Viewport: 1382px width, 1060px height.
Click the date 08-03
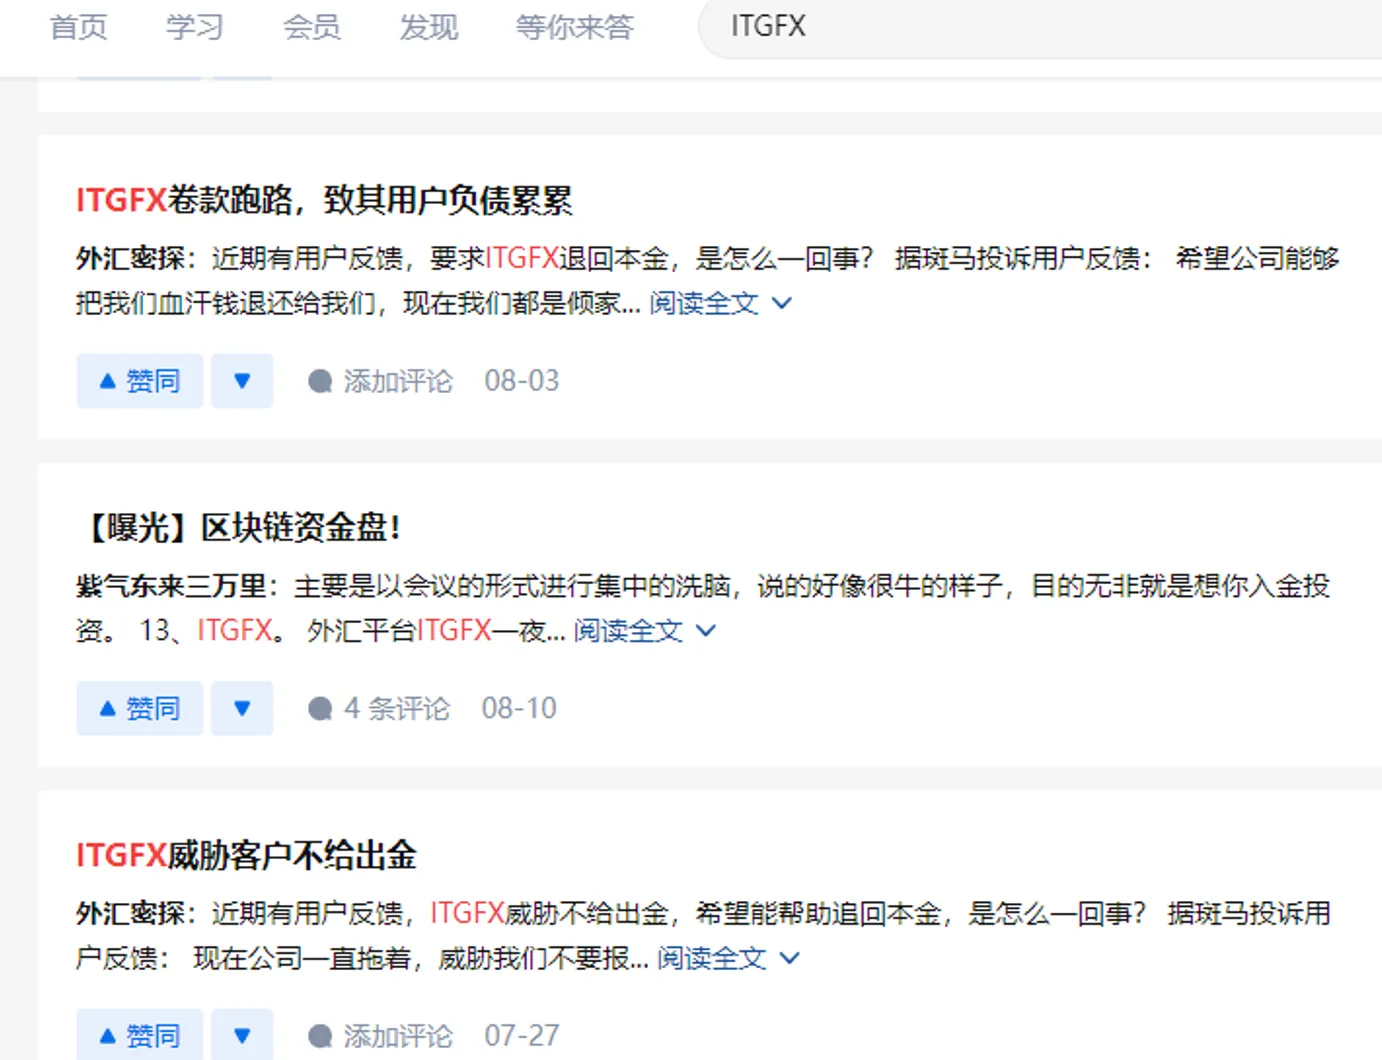[x=522, y=381]
